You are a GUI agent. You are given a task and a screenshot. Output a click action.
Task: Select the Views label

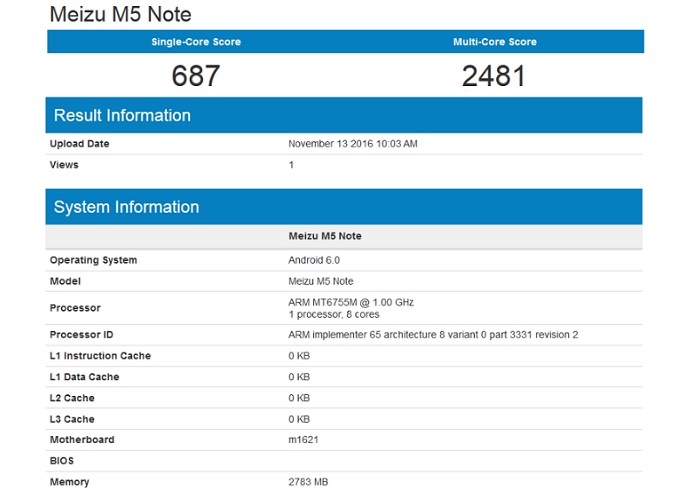64,165
